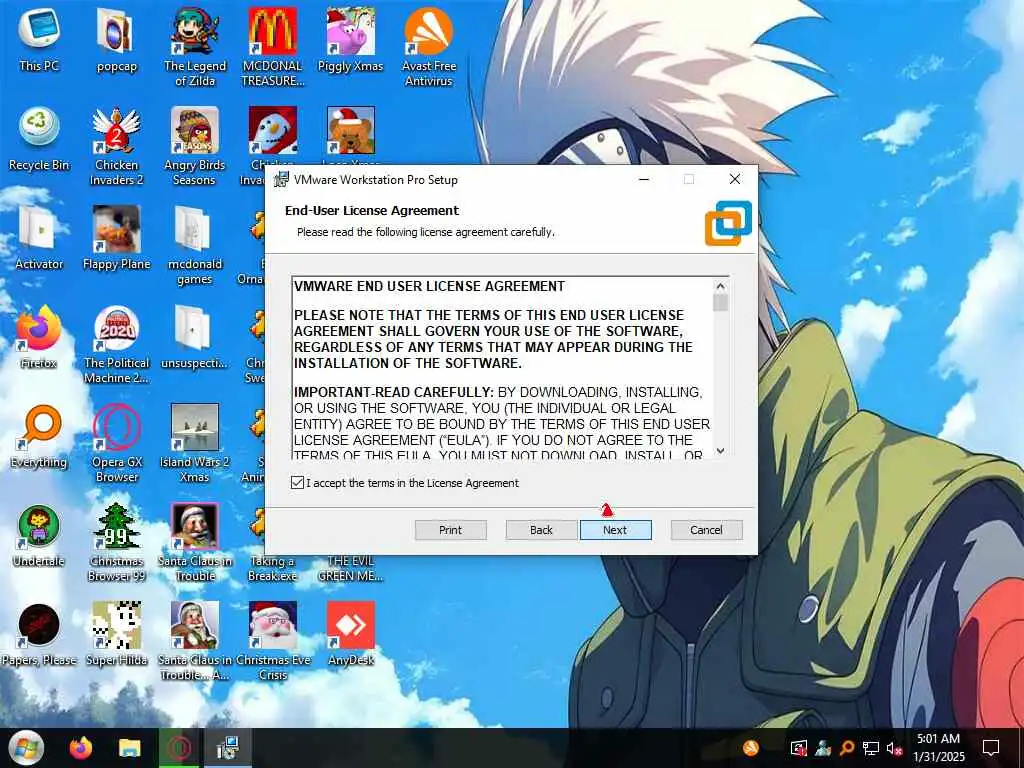Viewport: 1024px width, 768px height.
Task: Click the THE EVIL GREEN ME... label
Action: [351, 568]
